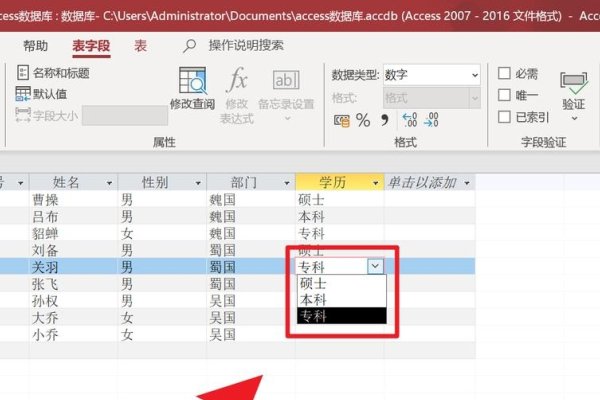Open the 部门 column filter arrow
Viewport: 600px width, 400px height.
pyautogui.click(x=287, y=183)
